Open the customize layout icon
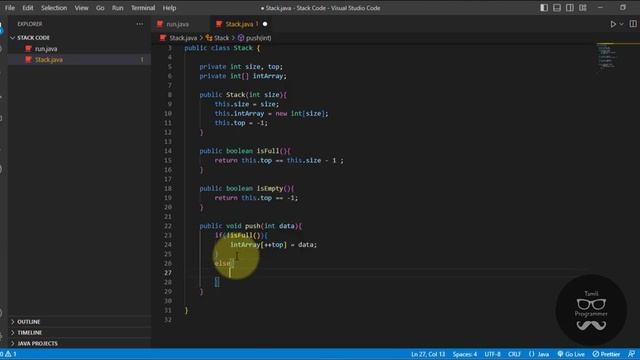 [x=583, y=8]
